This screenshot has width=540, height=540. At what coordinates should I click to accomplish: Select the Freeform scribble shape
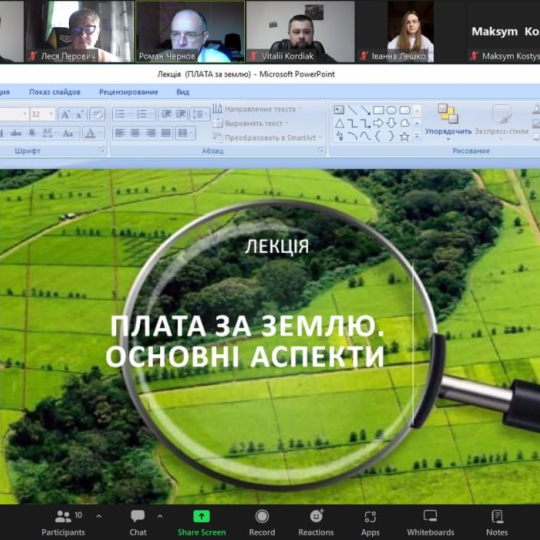click(339, 136)
